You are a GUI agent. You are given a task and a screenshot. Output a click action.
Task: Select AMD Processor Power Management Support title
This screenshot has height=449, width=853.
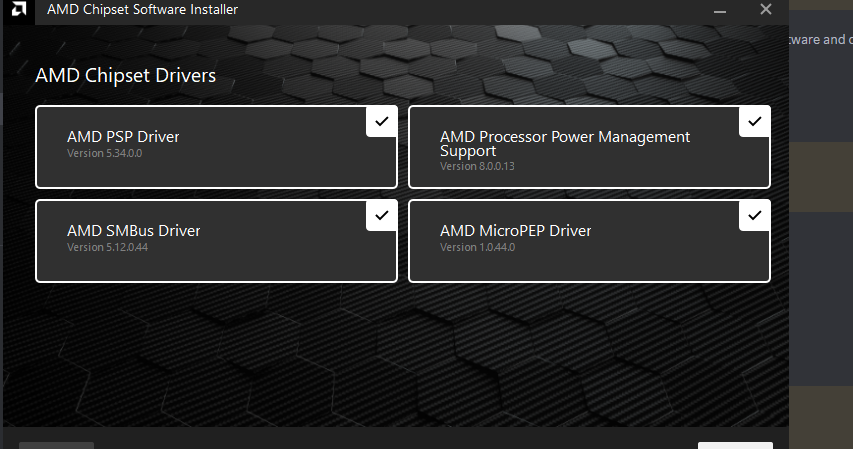[x=565, y=144]
